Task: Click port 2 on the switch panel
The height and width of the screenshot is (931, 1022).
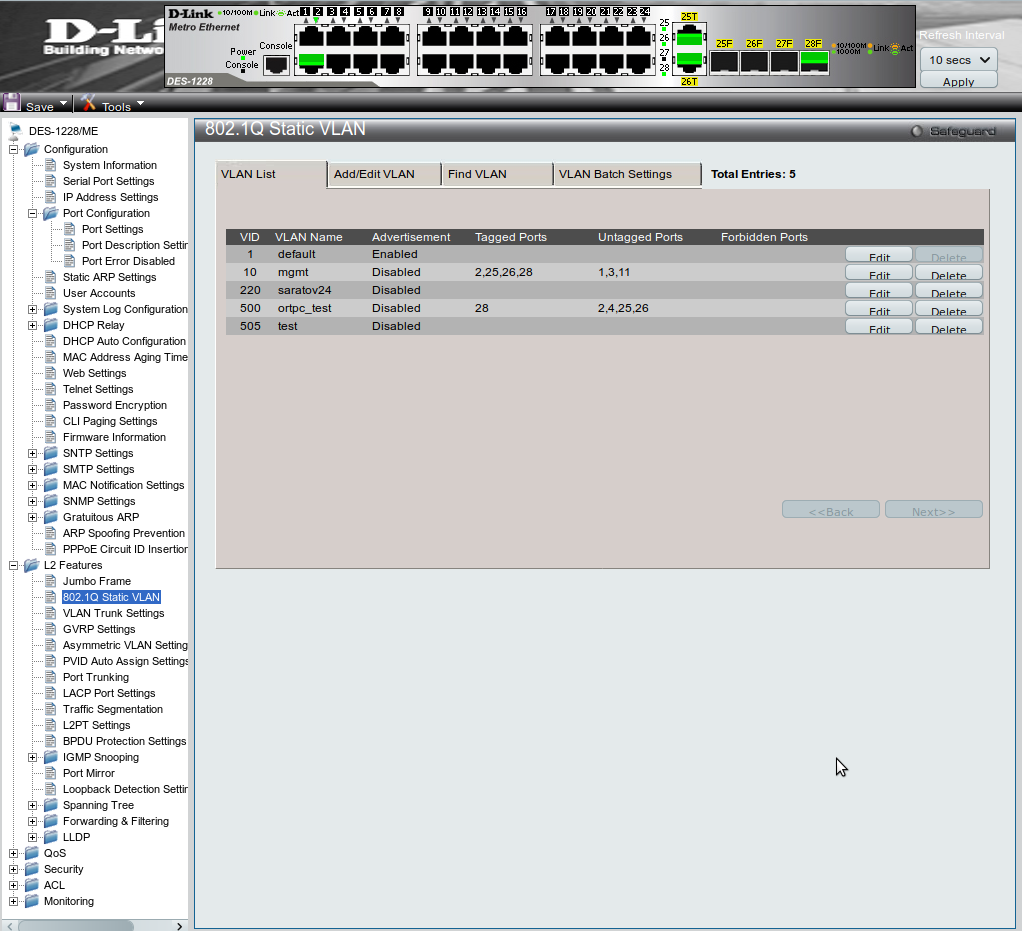Action: pos(314,61)
